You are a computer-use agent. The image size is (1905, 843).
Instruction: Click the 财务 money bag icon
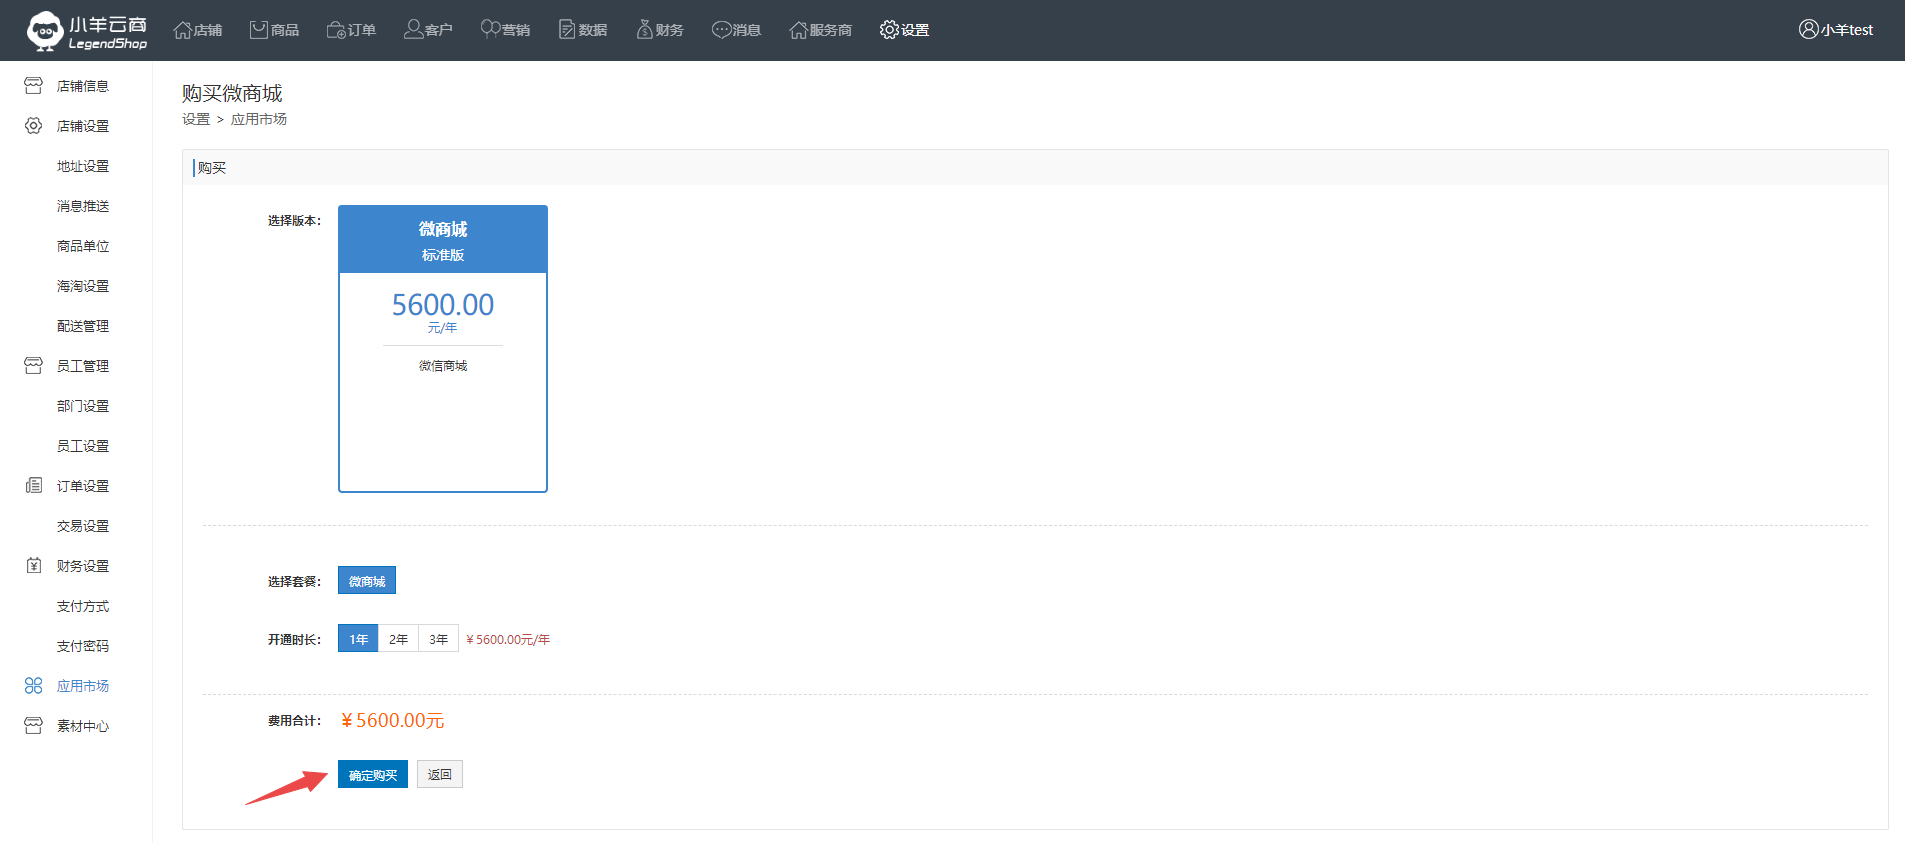coord(645,30)
